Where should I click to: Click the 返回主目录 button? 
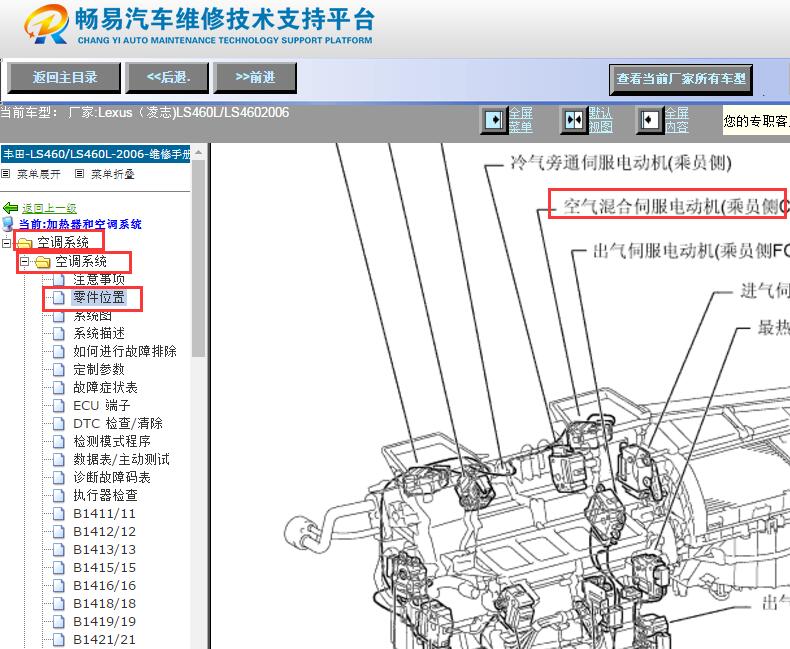point(64,78)
